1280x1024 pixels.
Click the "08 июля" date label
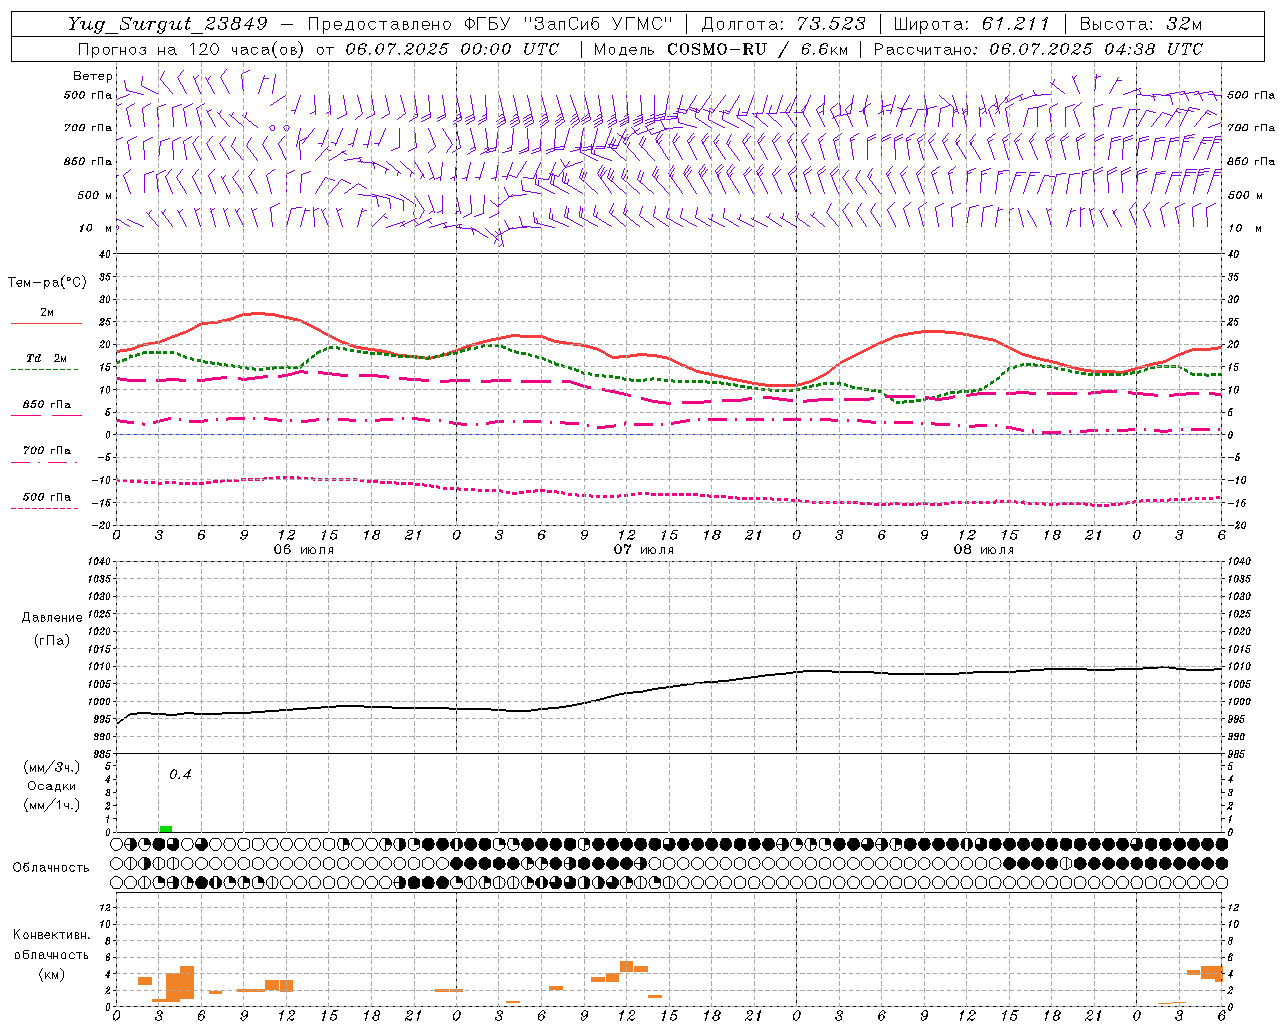click(983, 550)
